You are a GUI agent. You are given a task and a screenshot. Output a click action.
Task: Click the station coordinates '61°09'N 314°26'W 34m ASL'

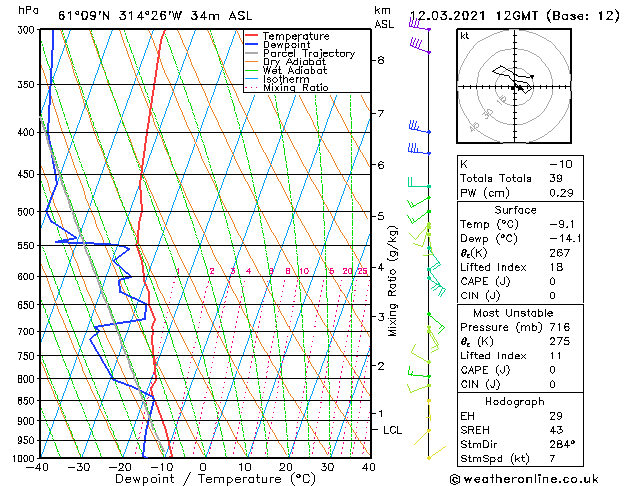tap(155, 16)
